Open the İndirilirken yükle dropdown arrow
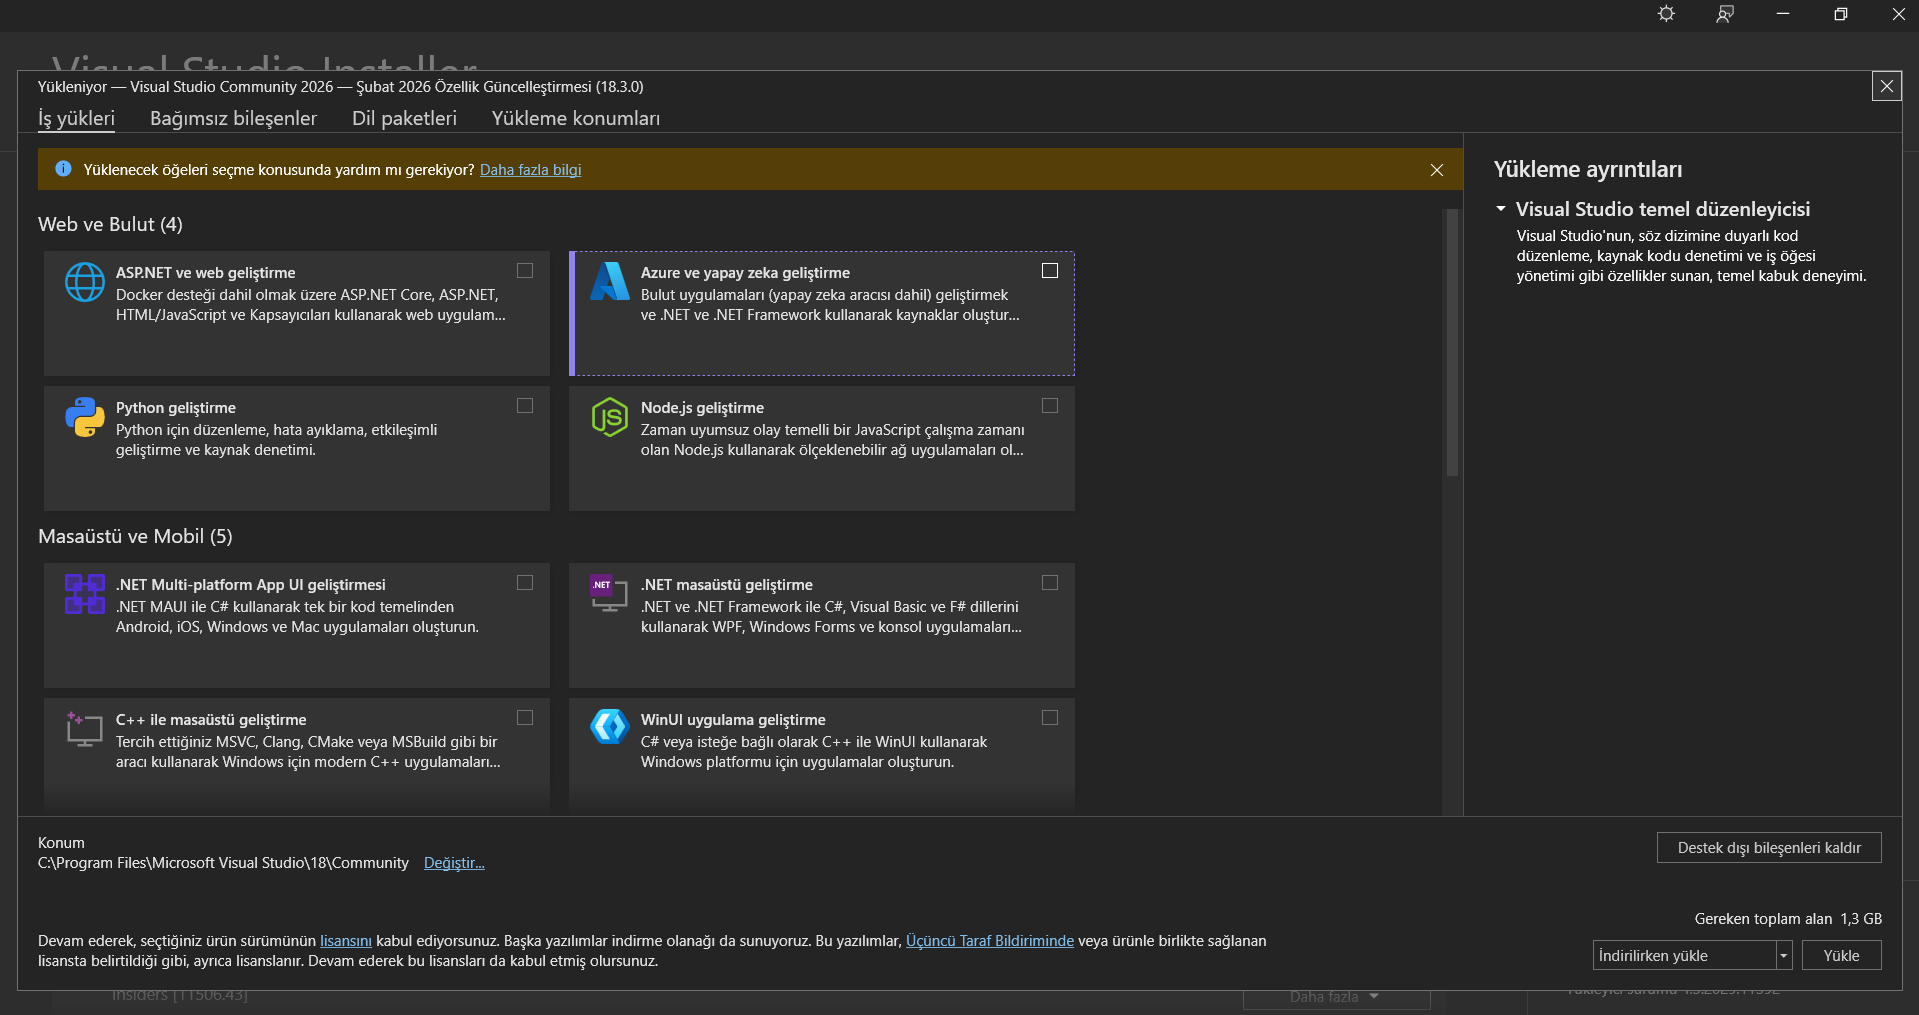Screen dimensions: 1919x1015 click(x=1784, y=956)
